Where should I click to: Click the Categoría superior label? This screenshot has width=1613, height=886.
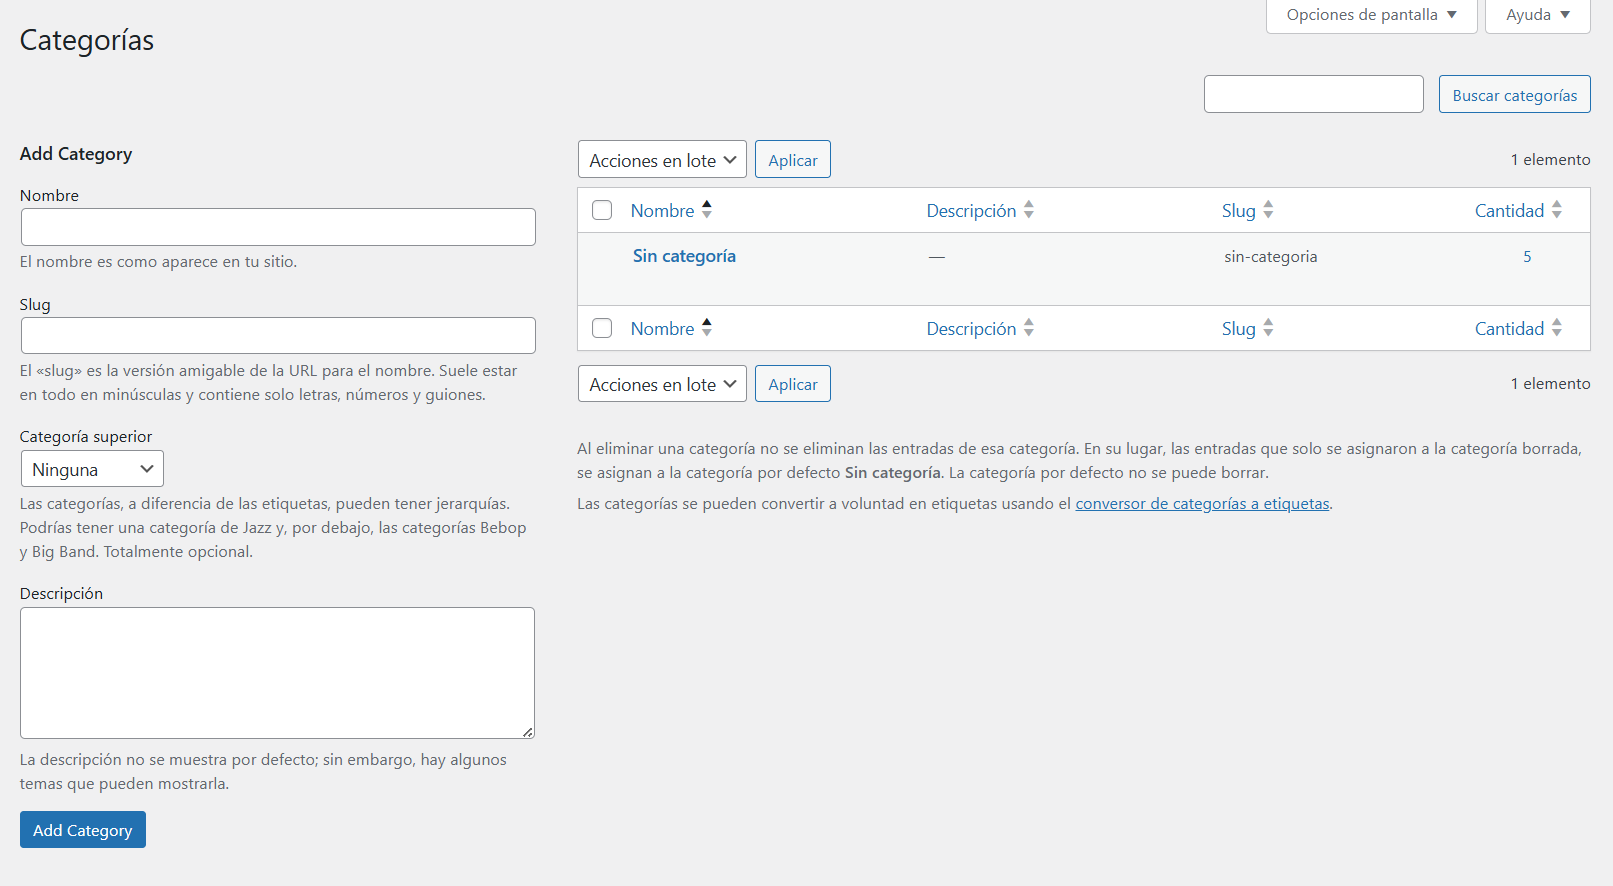point(86,437)
